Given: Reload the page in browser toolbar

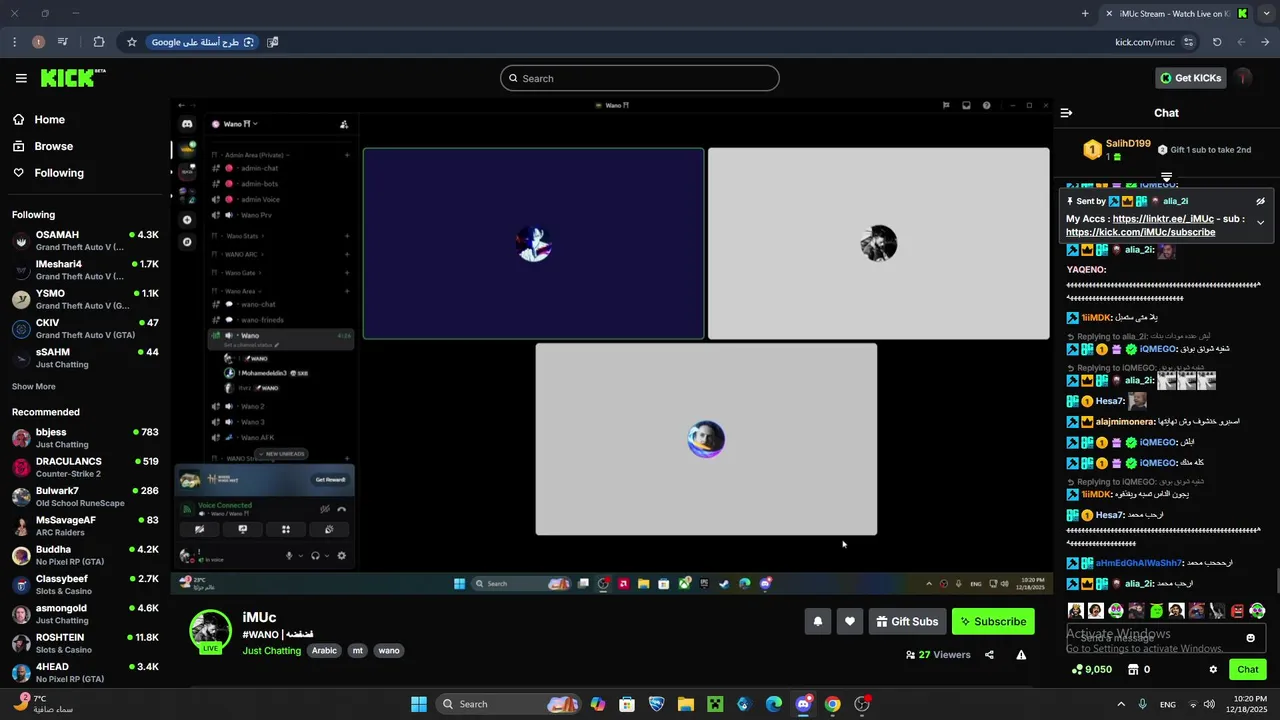Looking at the screenshot, I should coord(1217,42).
